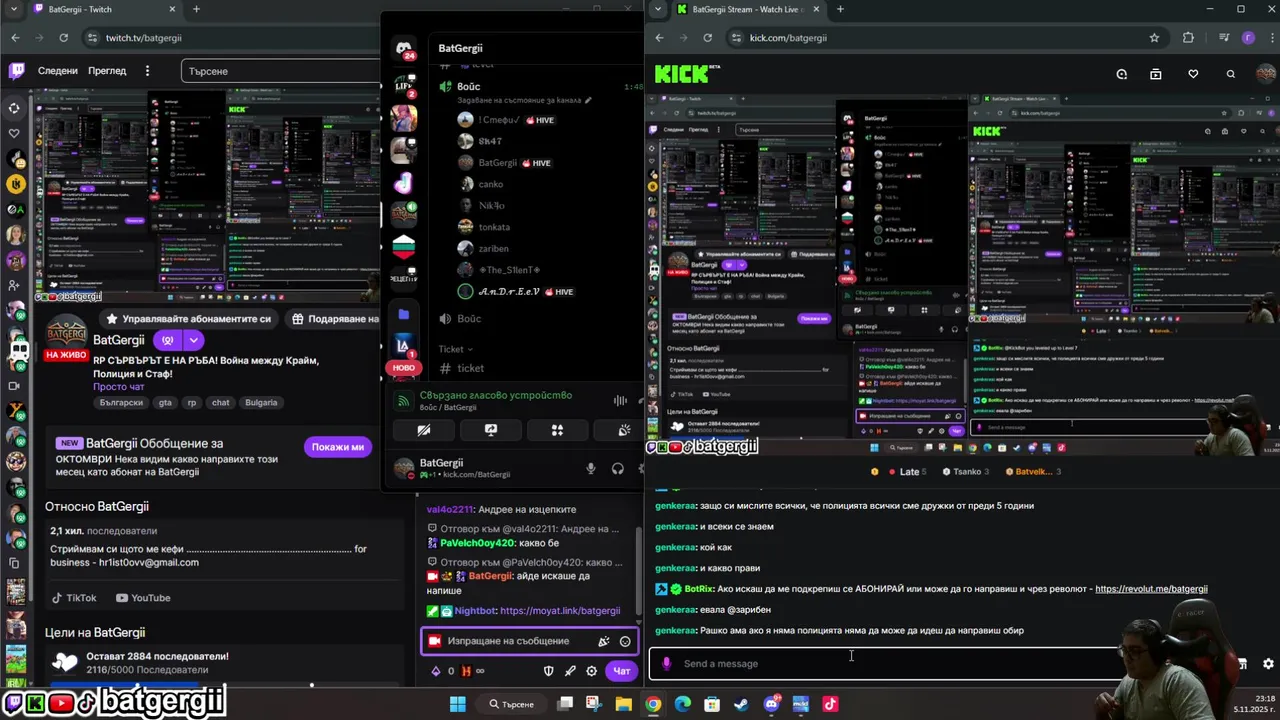Open Discord activities launcher button
The image size is (1280, 720).
tap(557, 430)
